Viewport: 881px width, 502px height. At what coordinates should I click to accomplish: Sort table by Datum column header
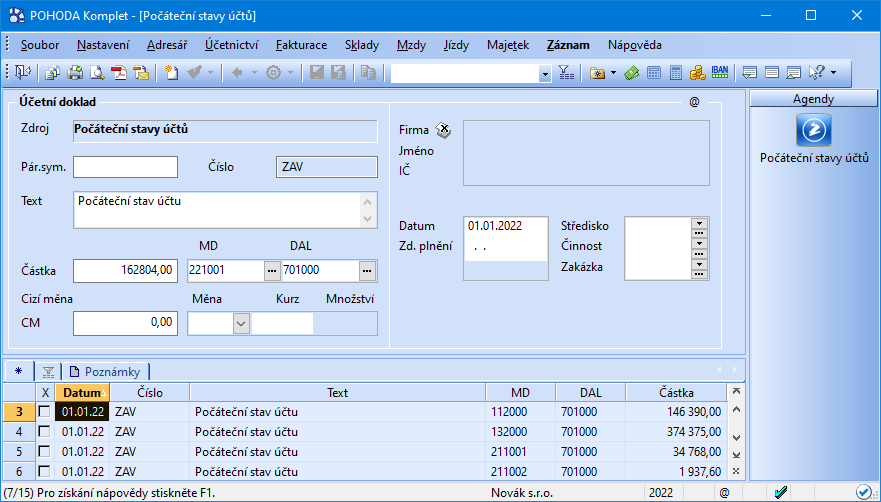[x=82, y=392]
